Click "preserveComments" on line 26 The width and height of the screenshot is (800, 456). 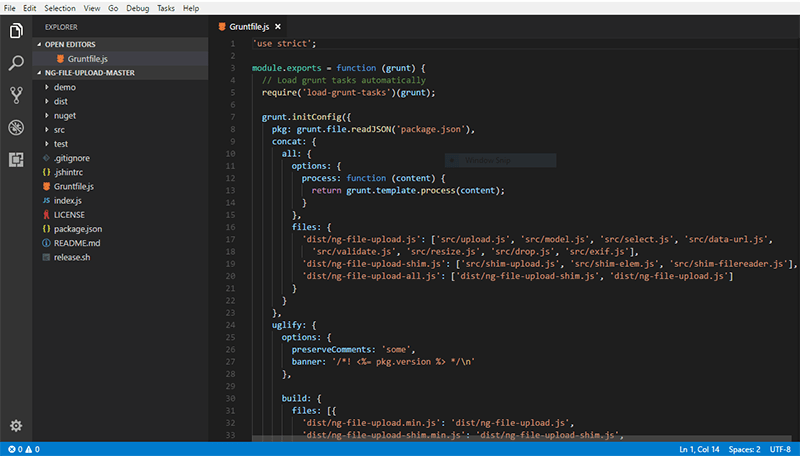(334, 349)
